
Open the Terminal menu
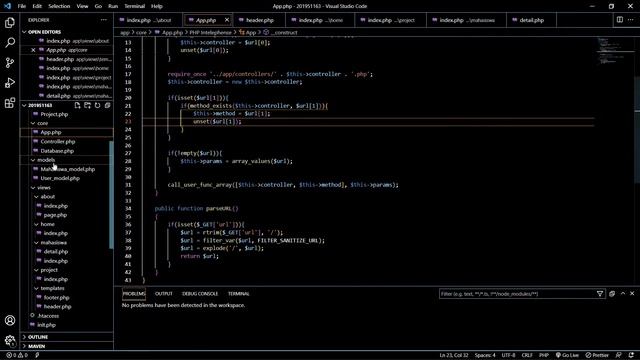pos(134,6)
